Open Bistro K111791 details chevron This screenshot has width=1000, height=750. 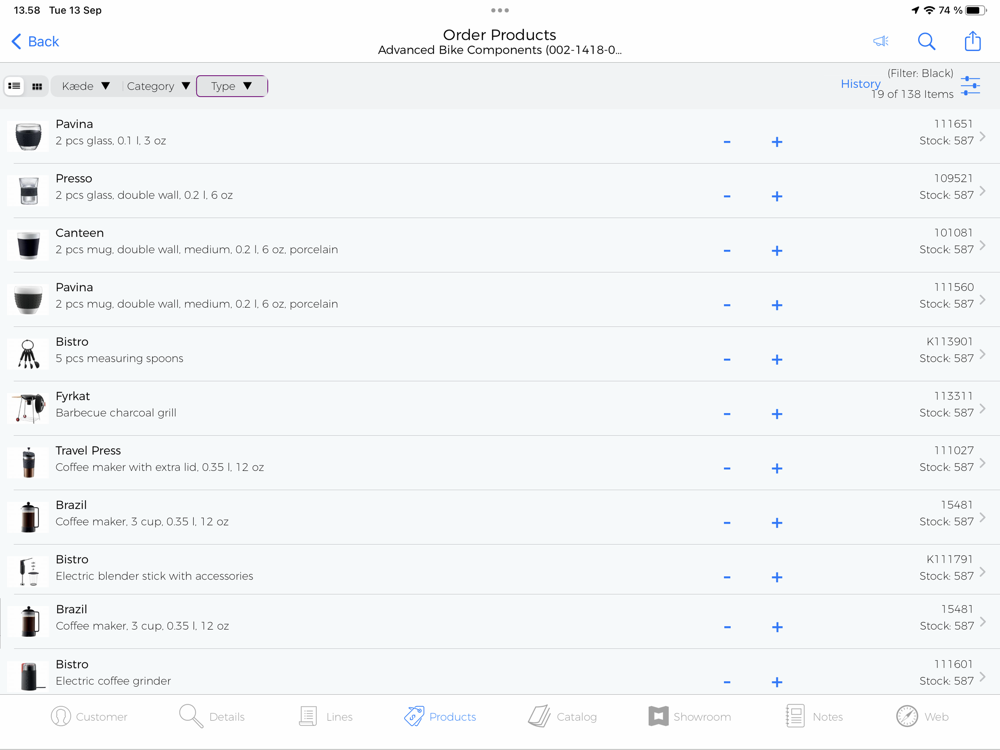(983, 571)
